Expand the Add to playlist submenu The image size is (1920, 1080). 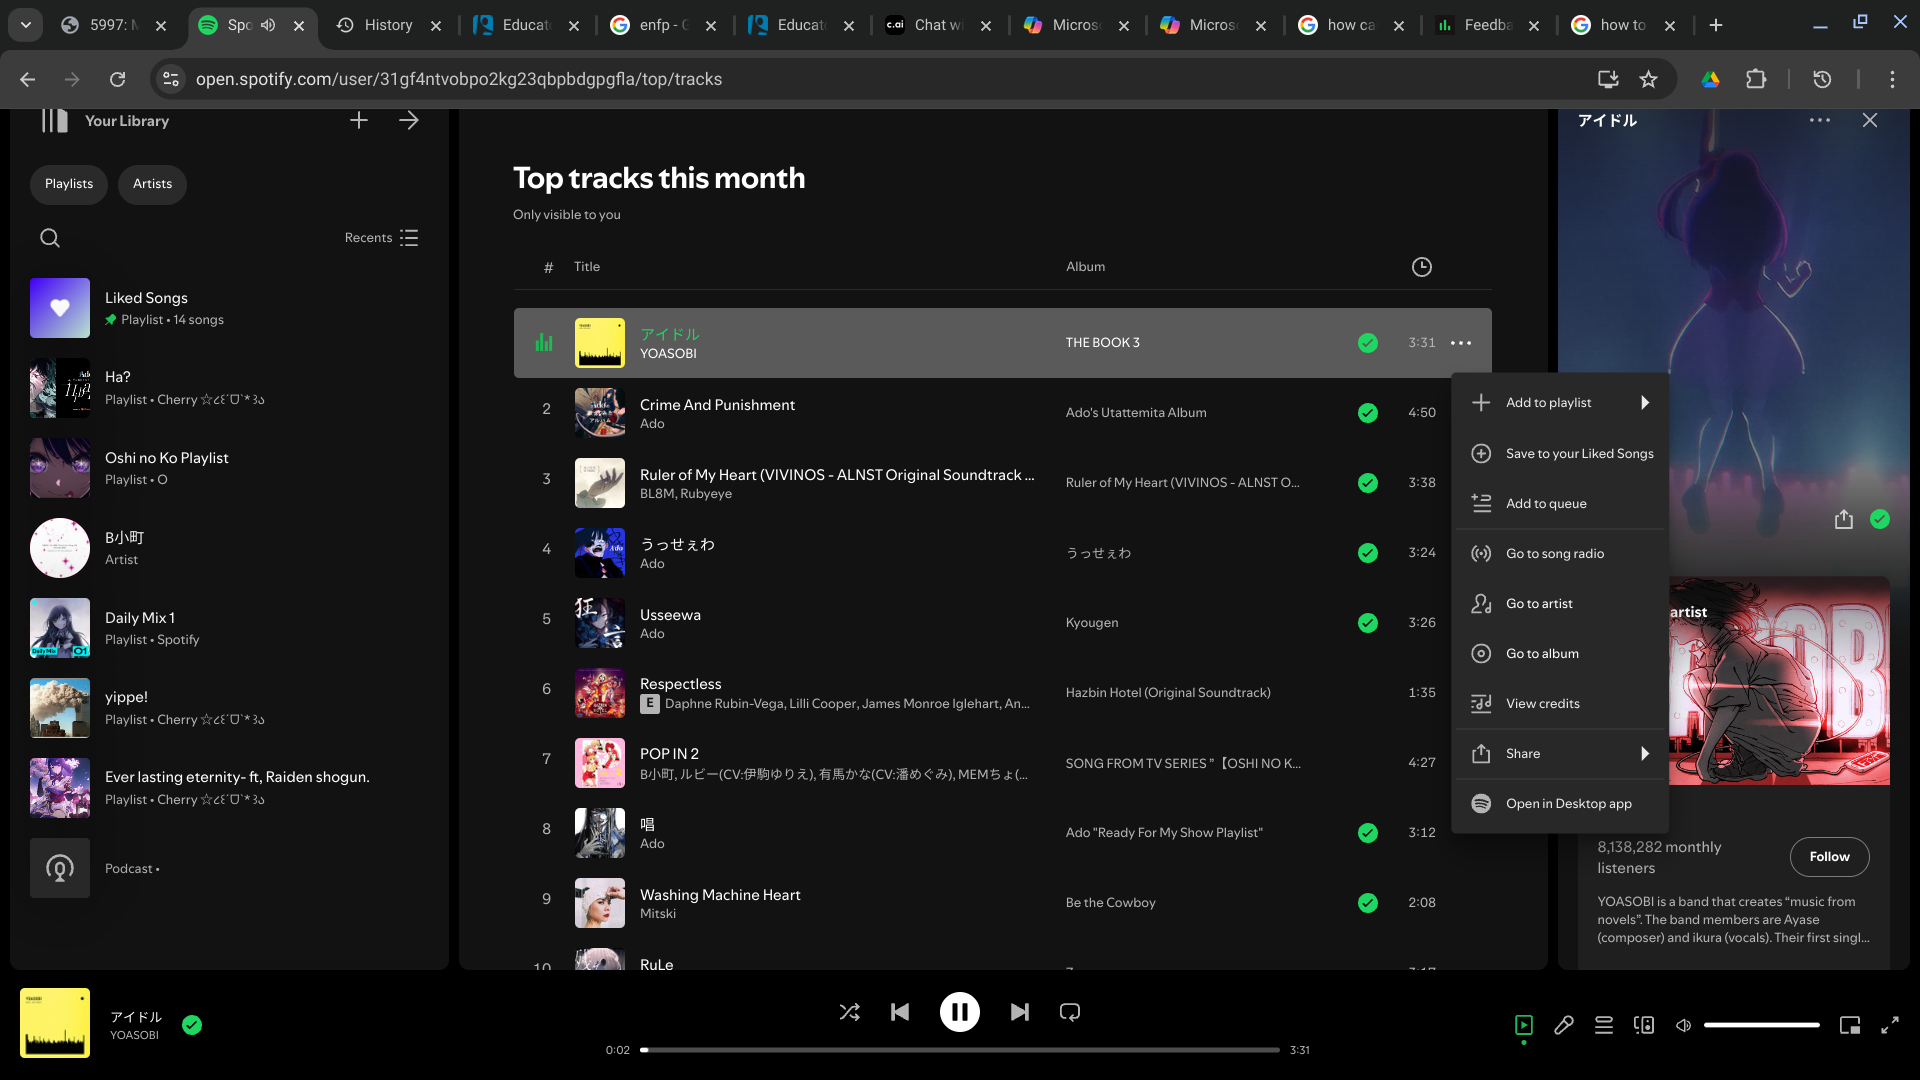point(1560,403)
